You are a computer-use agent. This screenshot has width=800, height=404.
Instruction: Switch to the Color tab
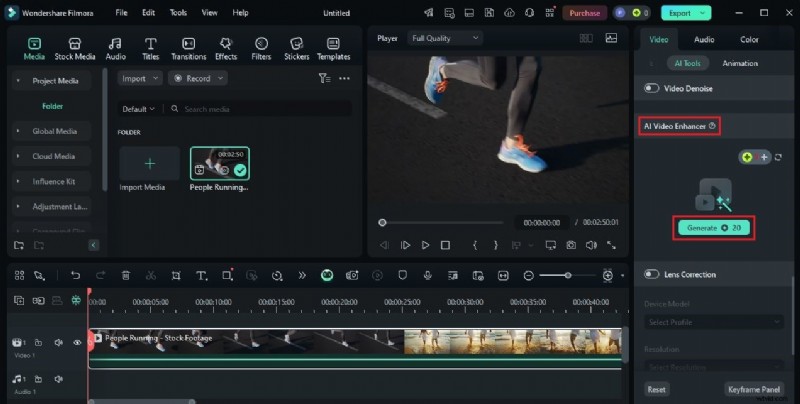[x=749, y=40]
